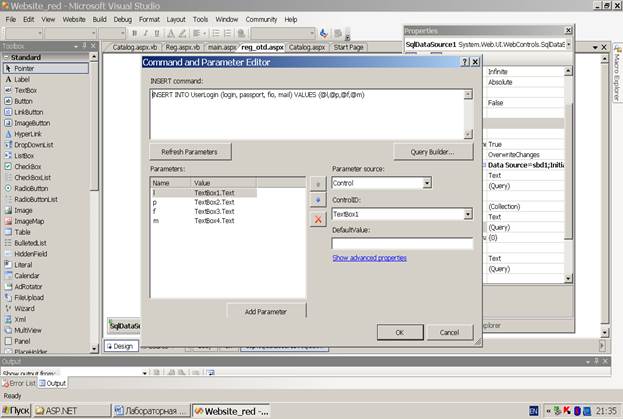Open the foreground color tool
Image resolution: width=623 pixels, height=419 pixels.
click(x=171, y=33)
